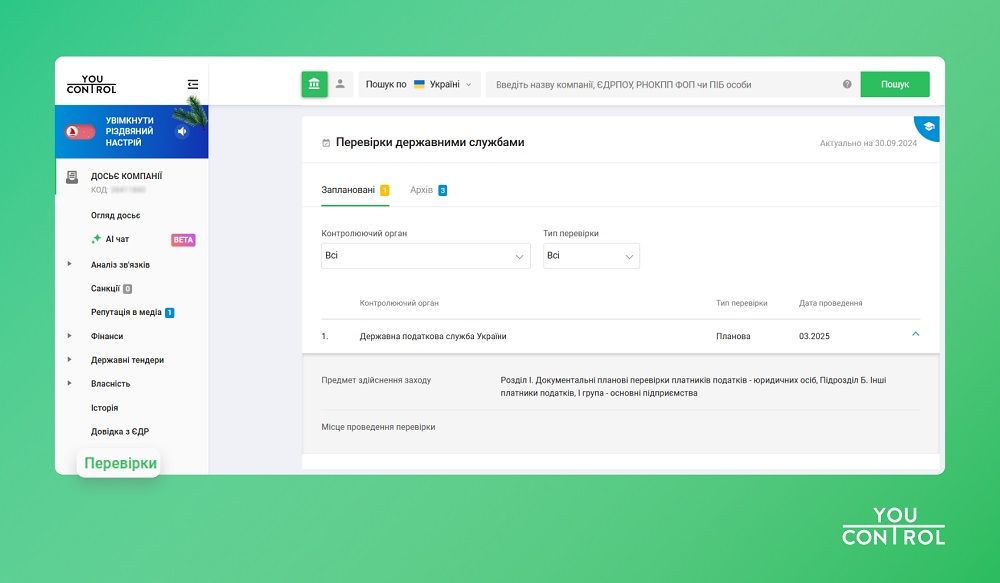Open the graduation cap tutorial icon
Screen dimensions: 1000x583
click(x=929, y=127)
